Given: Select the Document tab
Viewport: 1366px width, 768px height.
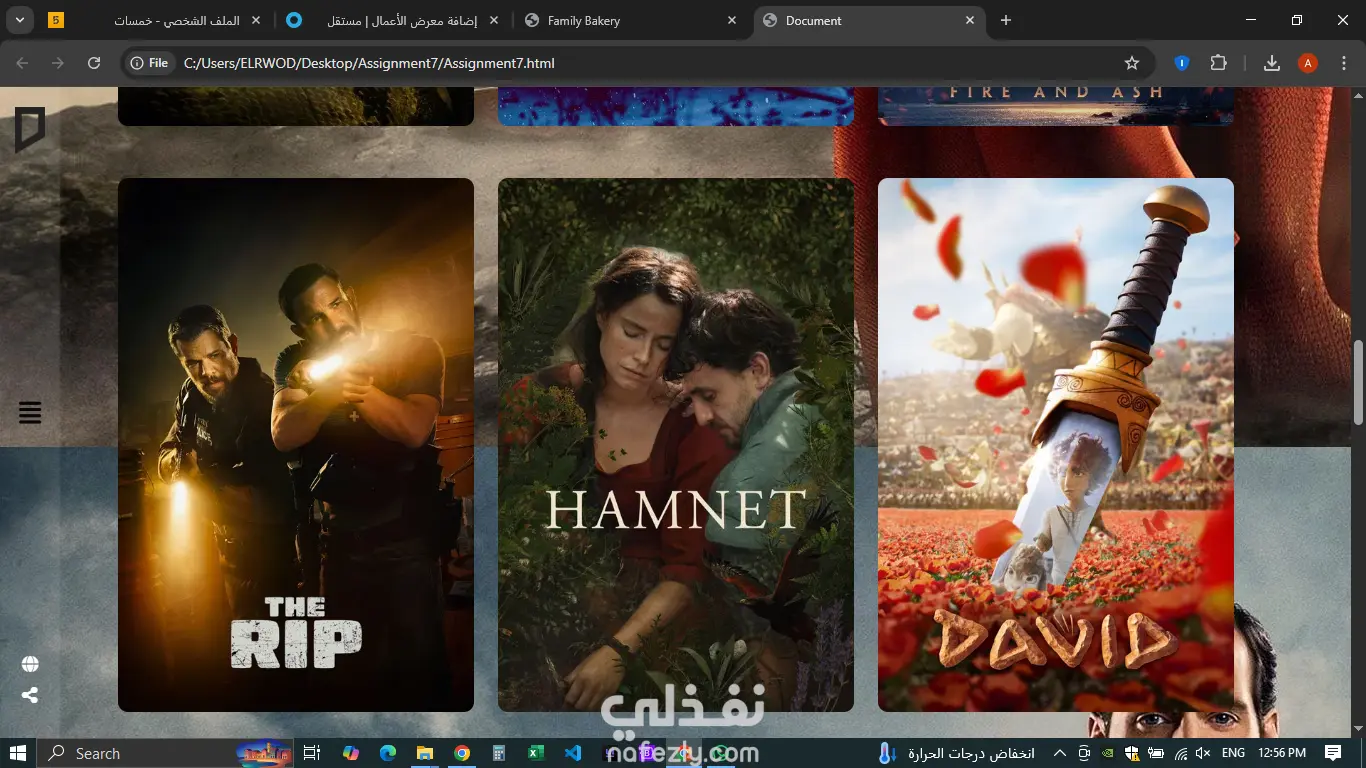Looking at the screenshot, I should pyautogui.click(x=869, y=20).
